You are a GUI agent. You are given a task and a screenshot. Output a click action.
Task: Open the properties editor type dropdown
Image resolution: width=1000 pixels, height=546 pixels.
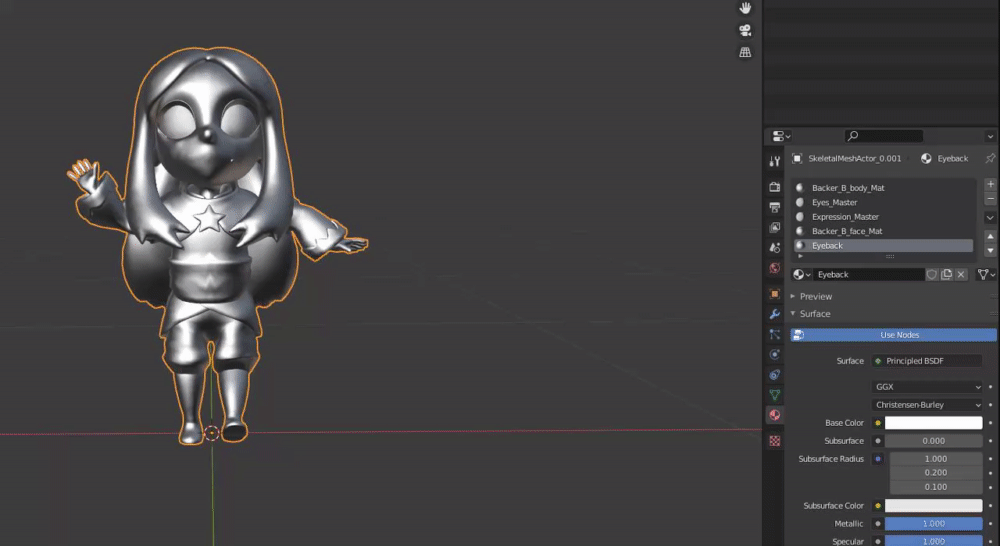(x=781, y=136)
